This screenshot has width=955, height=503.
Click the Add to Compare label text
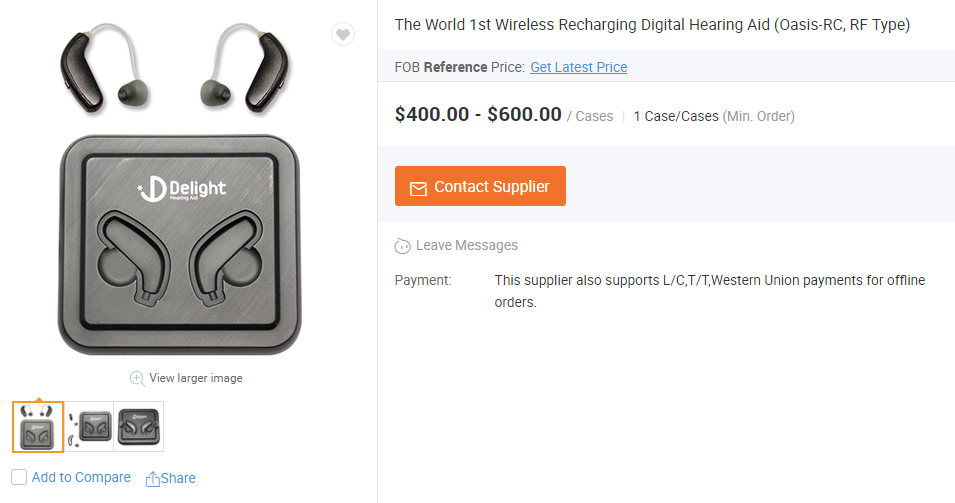click(81, 477)
